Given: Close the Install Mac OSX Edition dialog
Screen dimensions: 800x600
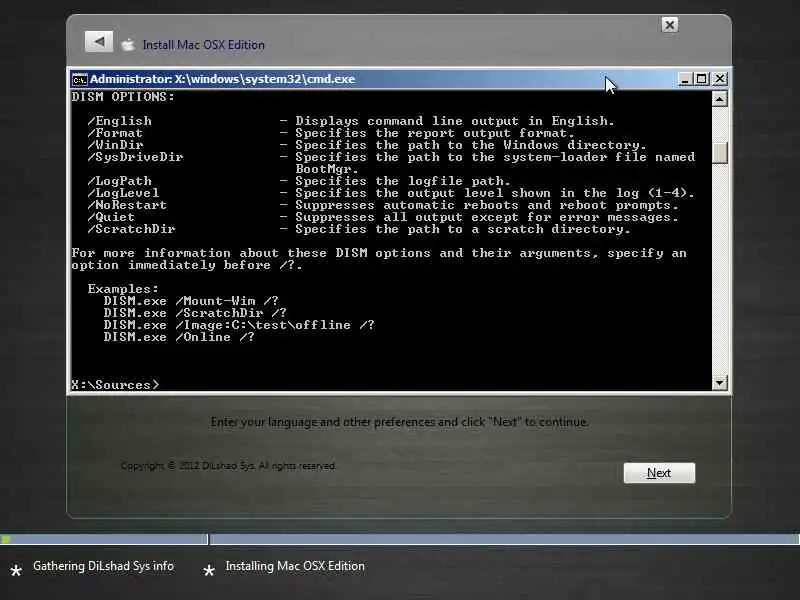Looking at the screenshot, I should point(669,25).
